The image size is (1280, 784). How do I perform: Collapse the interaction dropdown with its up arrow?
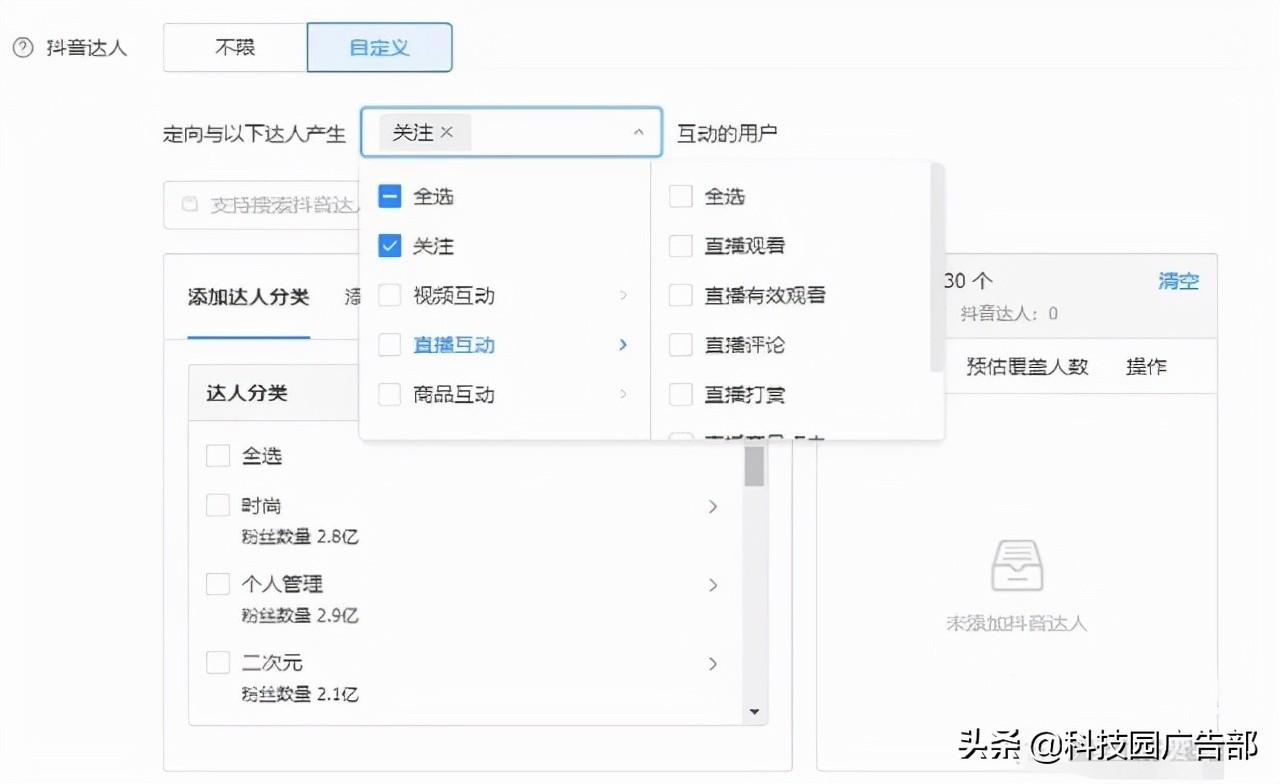click(x=639, y=132)
